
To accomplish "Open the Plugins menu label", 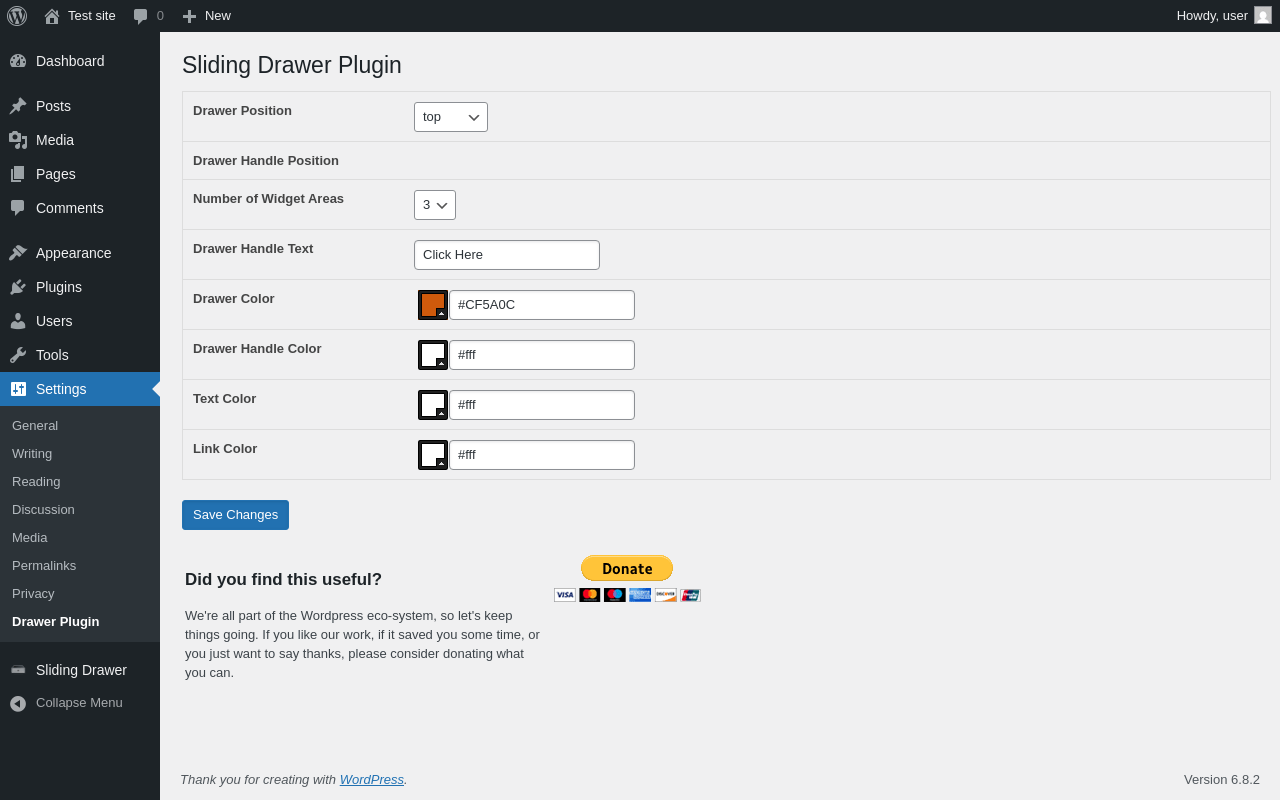I will click(x=59, y=287).
